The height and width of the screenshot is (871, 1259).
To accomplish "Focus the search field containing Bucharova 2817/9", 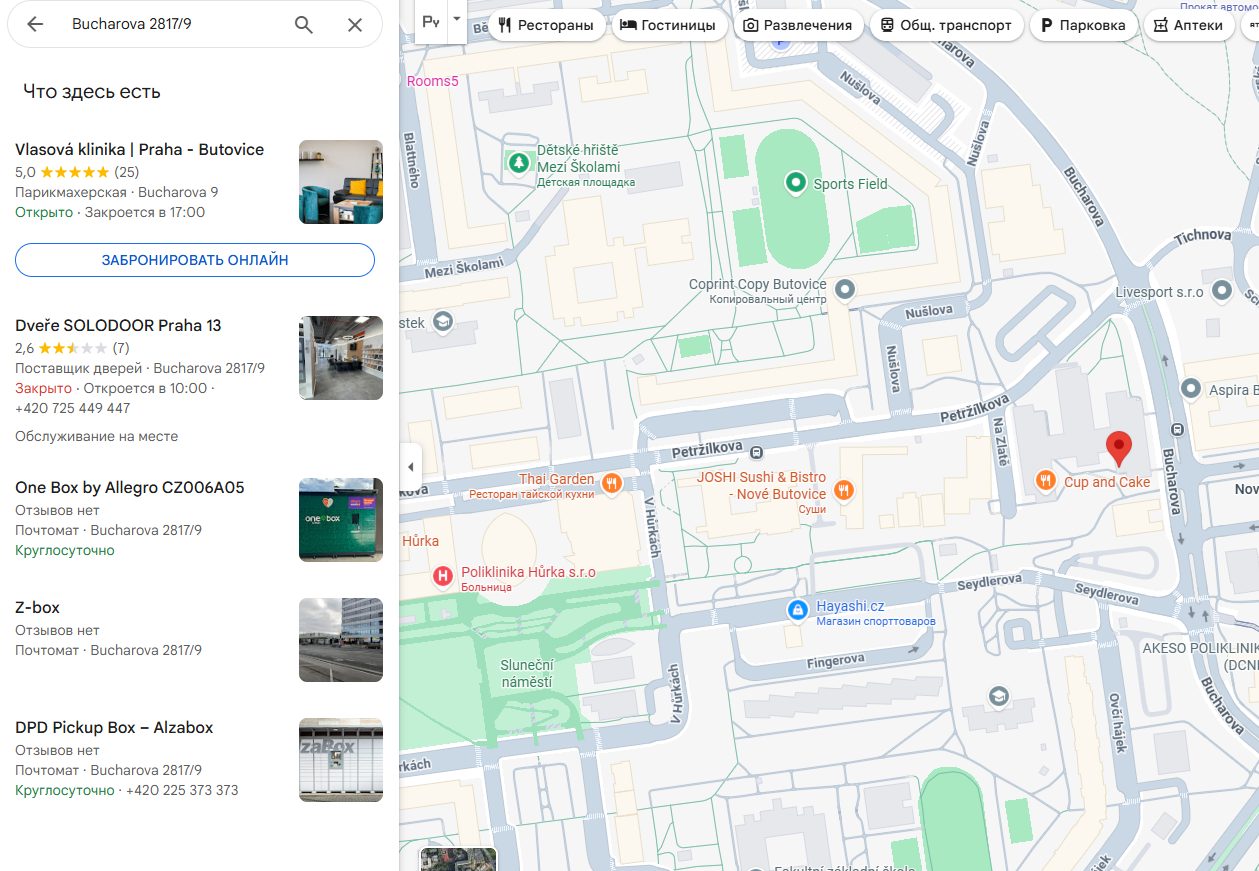I will click(175, 25).
